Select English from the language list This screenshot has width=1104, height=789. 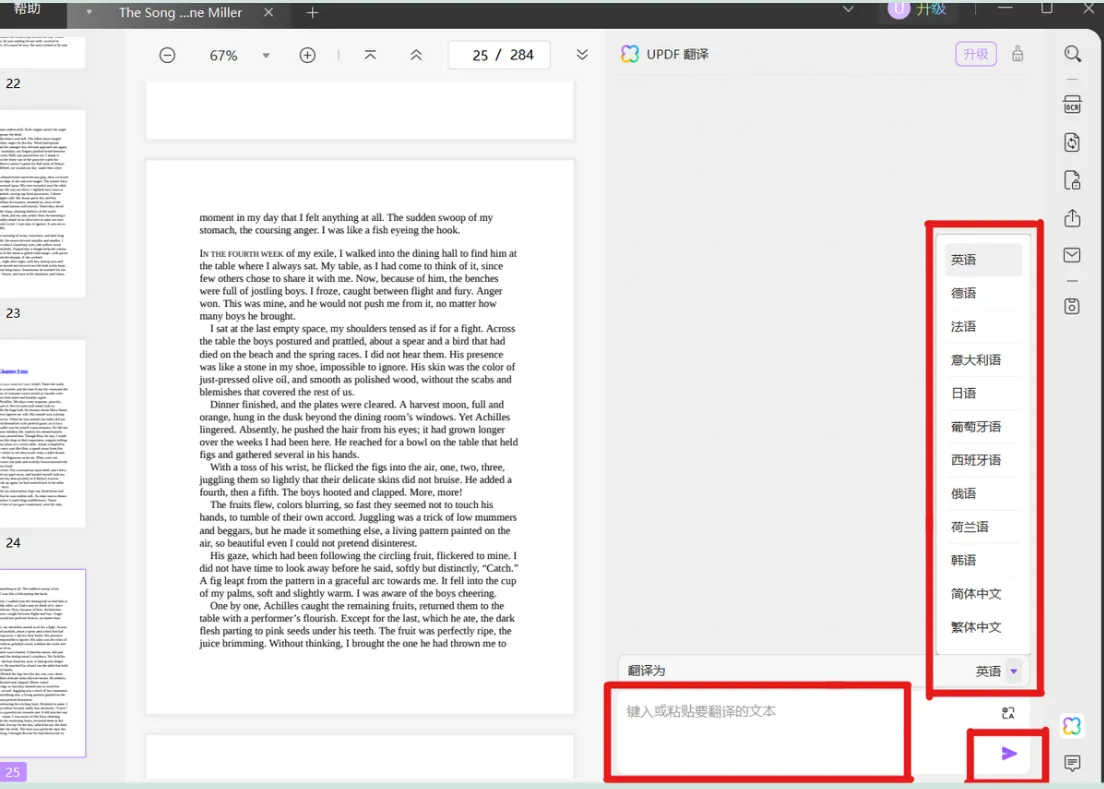tap(982, 260)
